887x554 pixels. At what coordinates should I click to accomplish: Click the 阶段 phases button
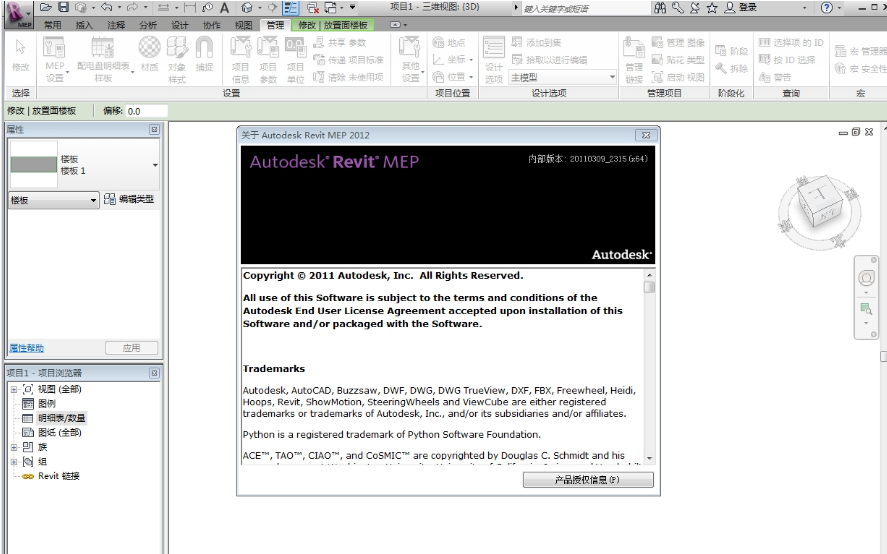click(731, 51)
